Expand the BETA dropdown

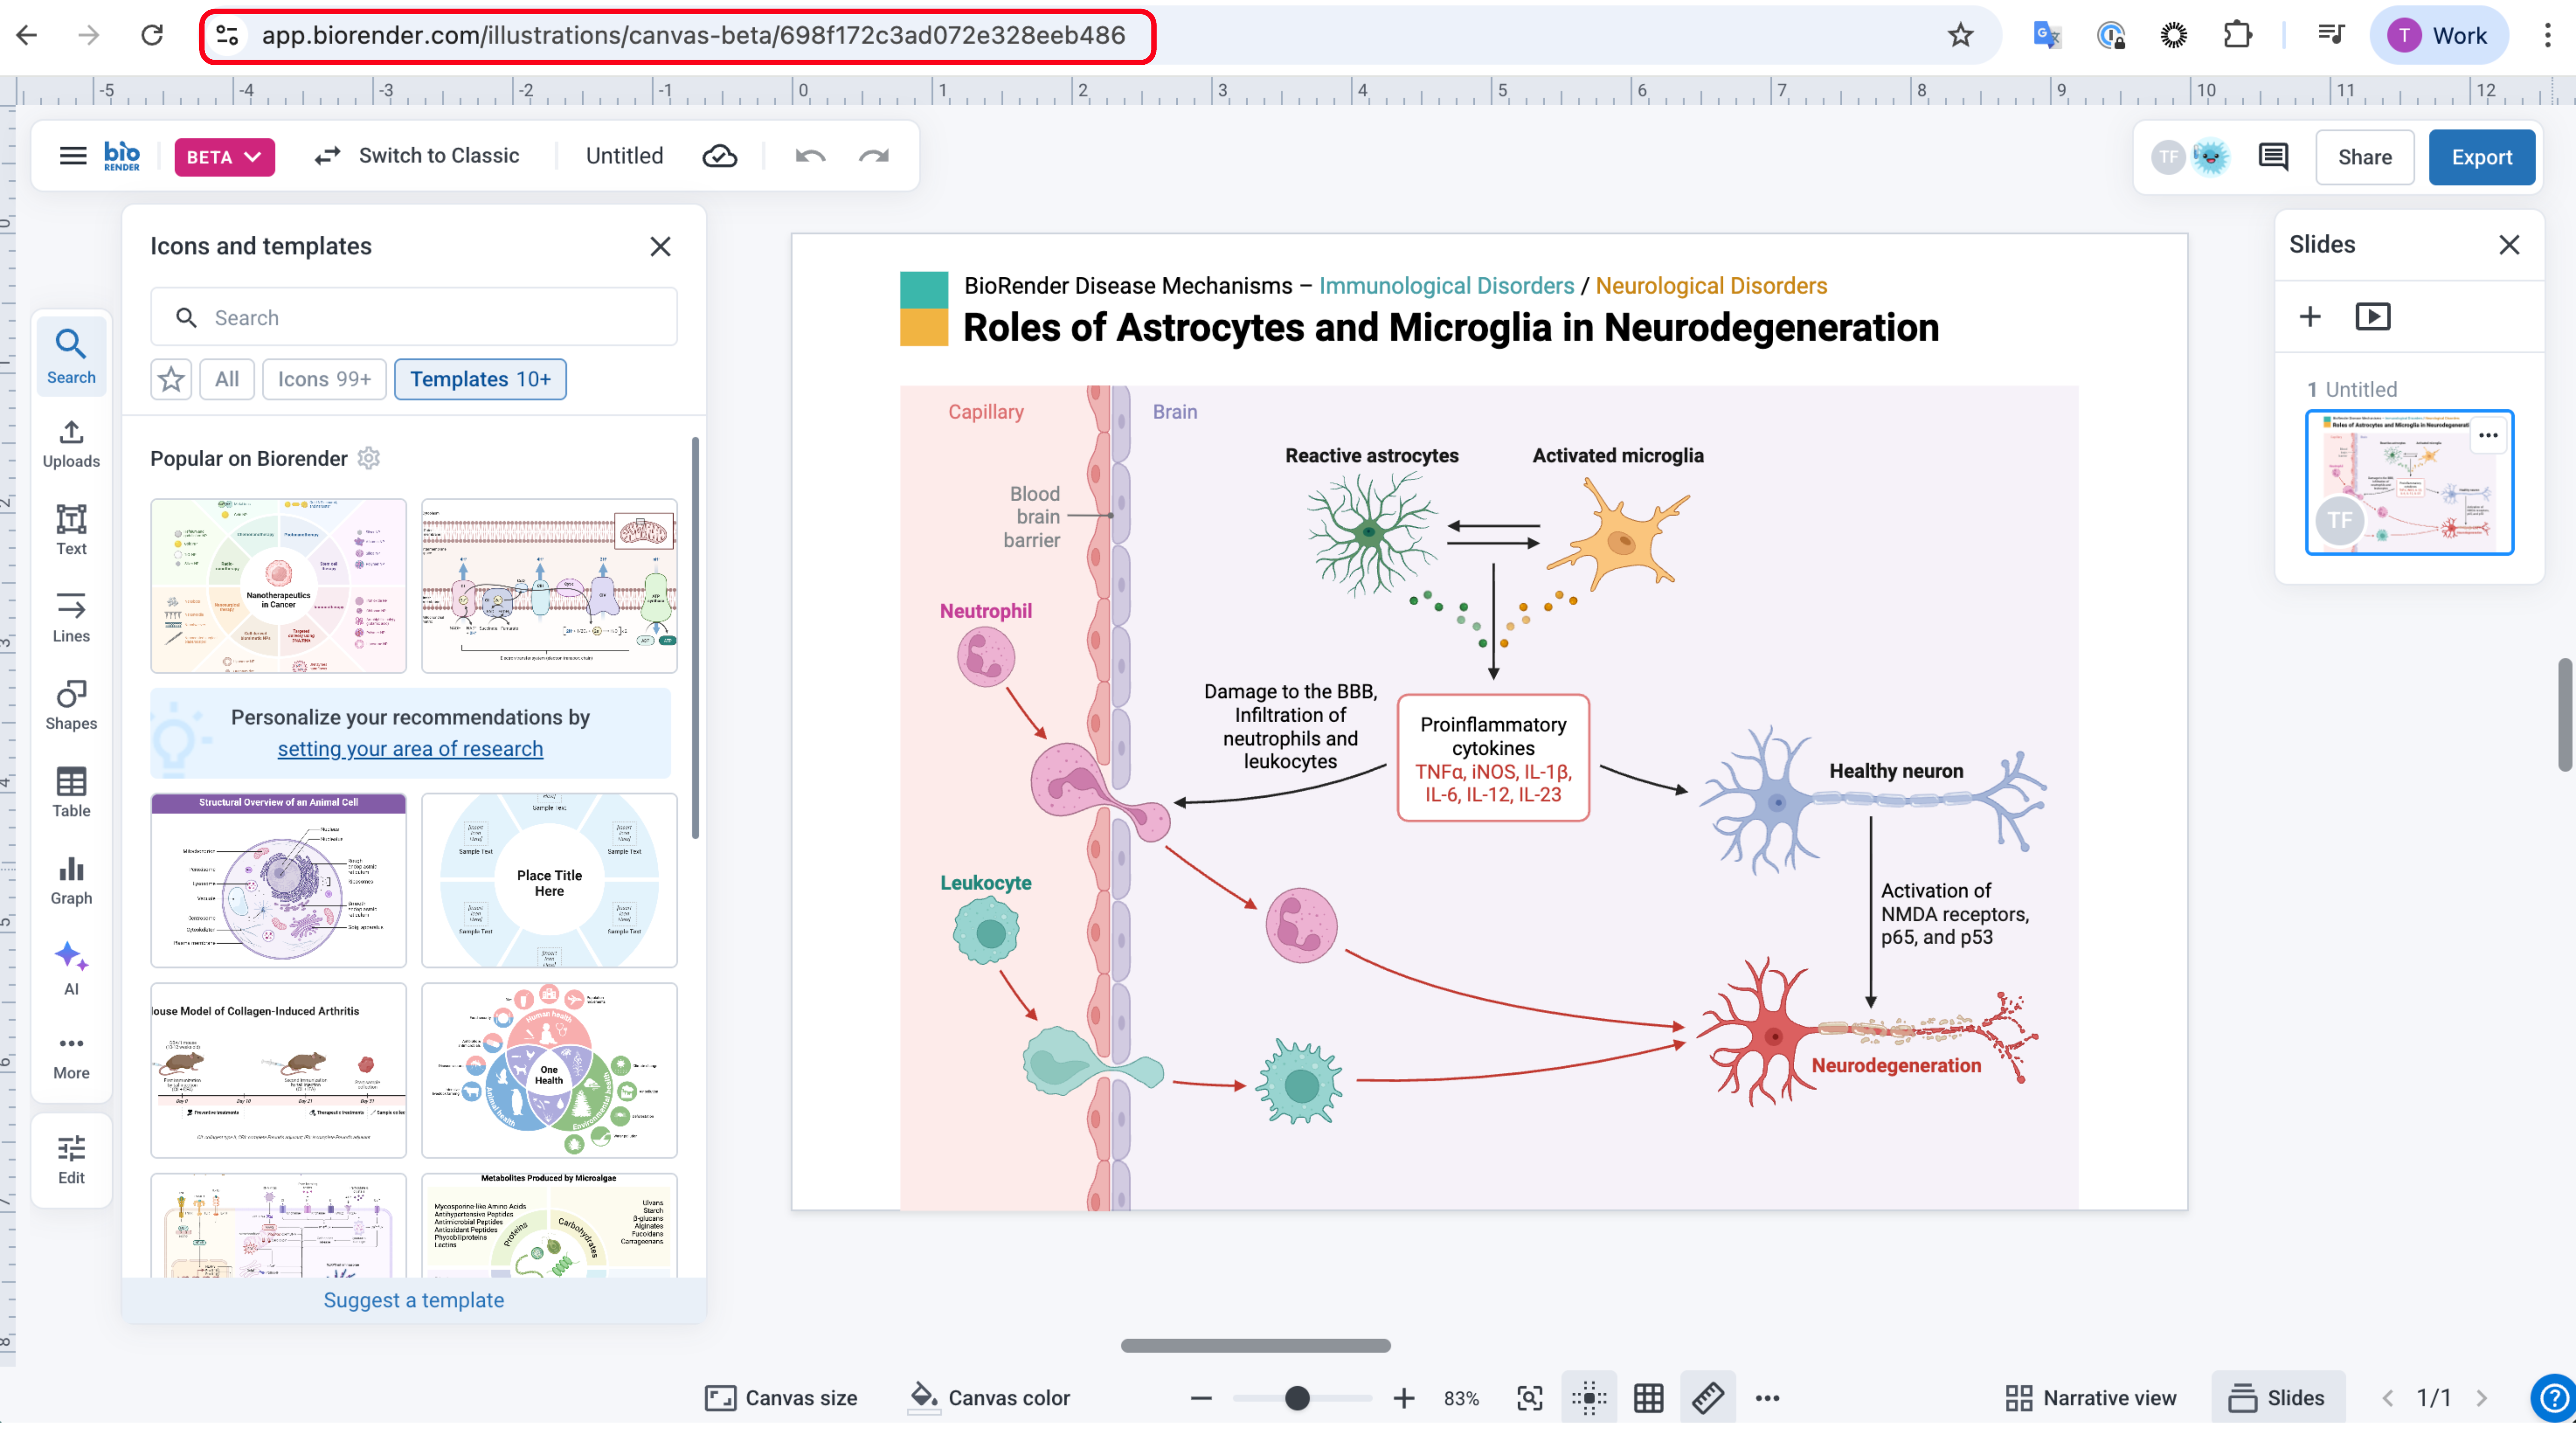click(x=224, y=157)
